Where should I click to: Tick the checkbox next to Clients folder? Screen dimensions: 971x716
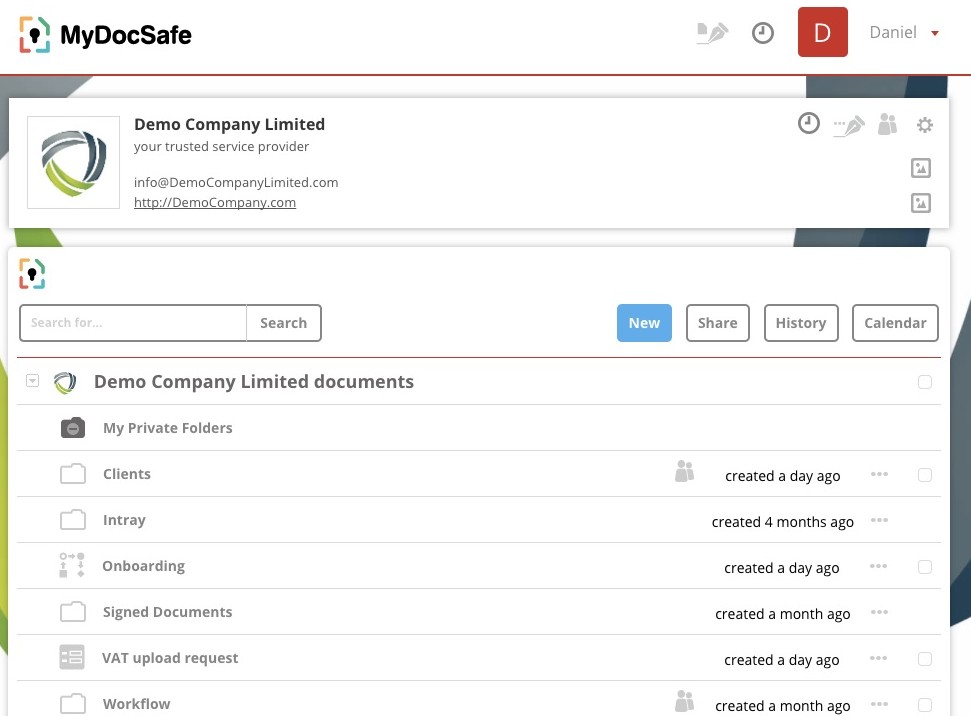pos(925,475)
